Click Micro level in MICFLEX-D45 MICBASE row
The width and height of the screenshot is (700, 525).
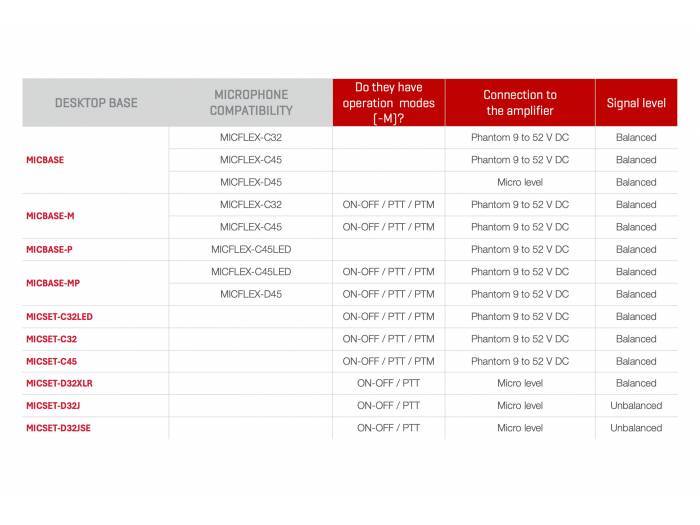[x=520, y=182]
